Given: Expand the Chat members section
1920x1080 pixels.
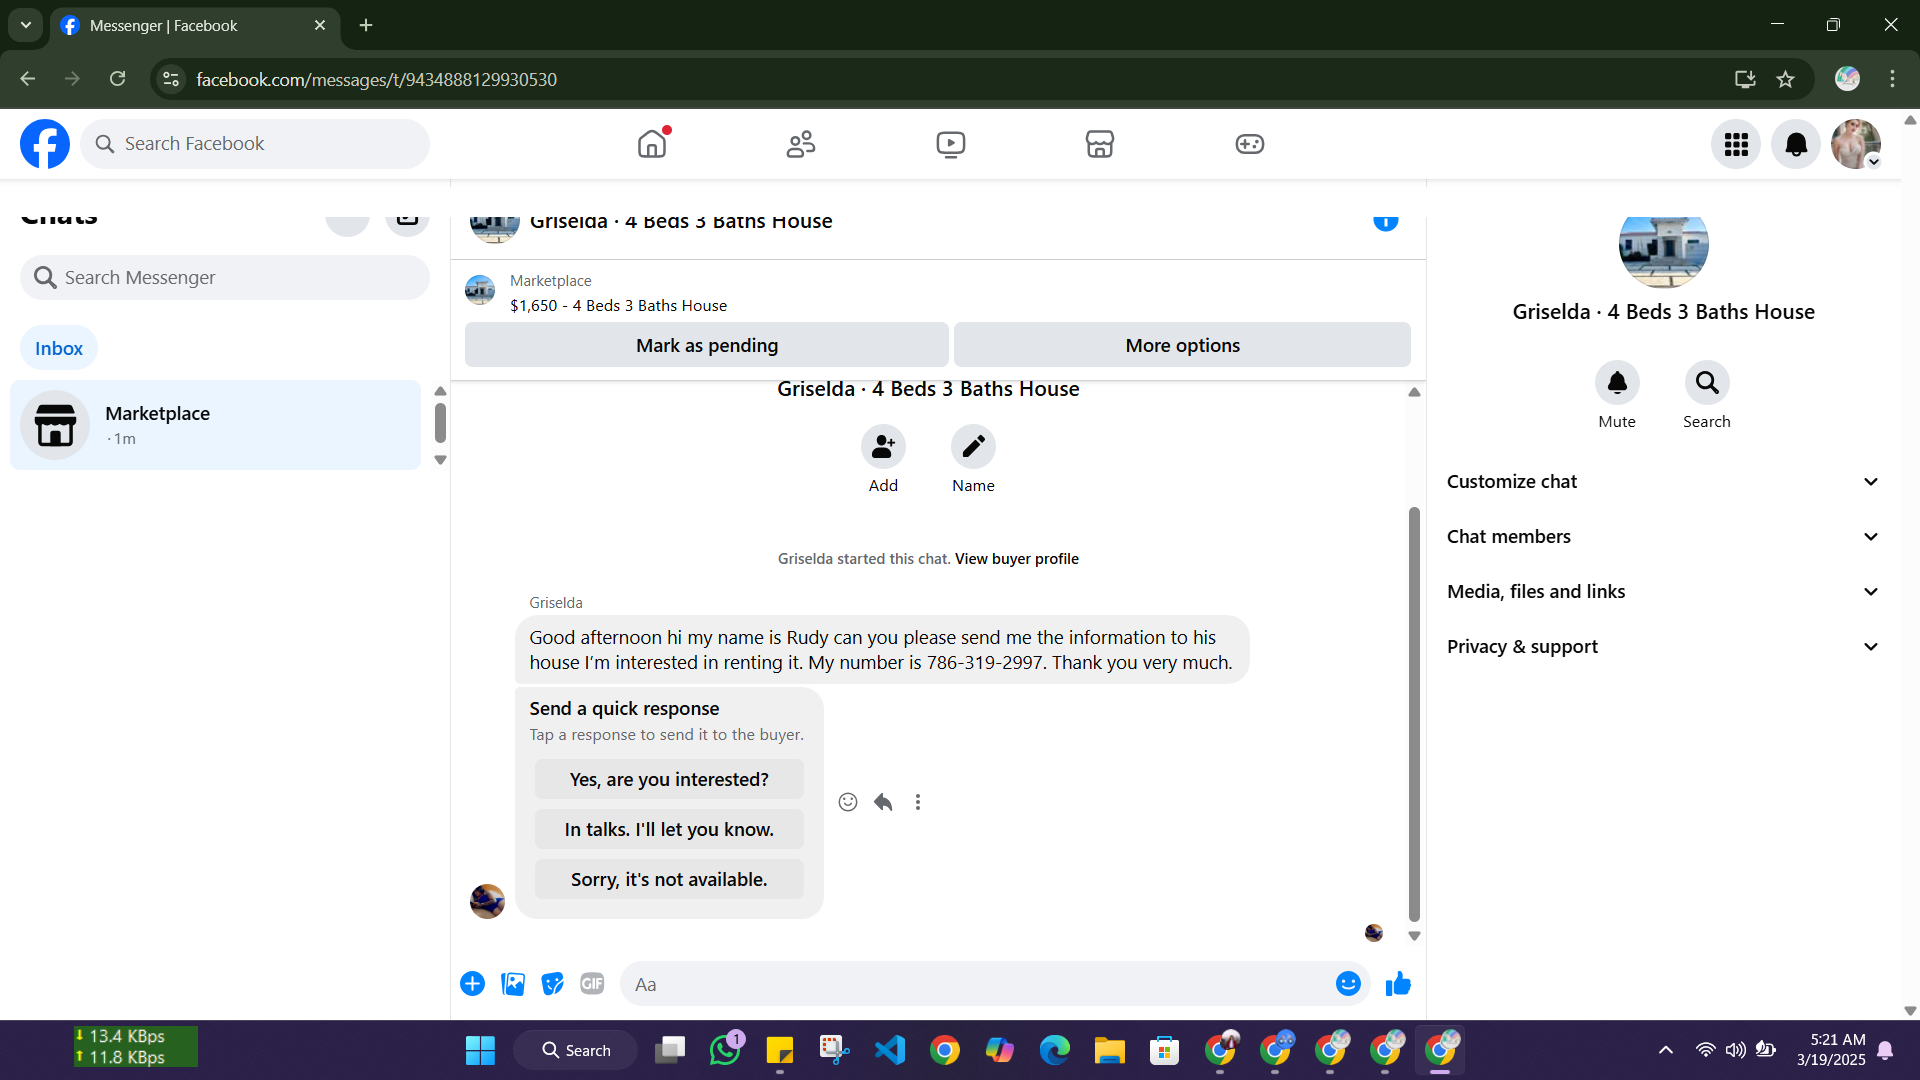Looking at the screenshot, I should tap(1663, 537).
